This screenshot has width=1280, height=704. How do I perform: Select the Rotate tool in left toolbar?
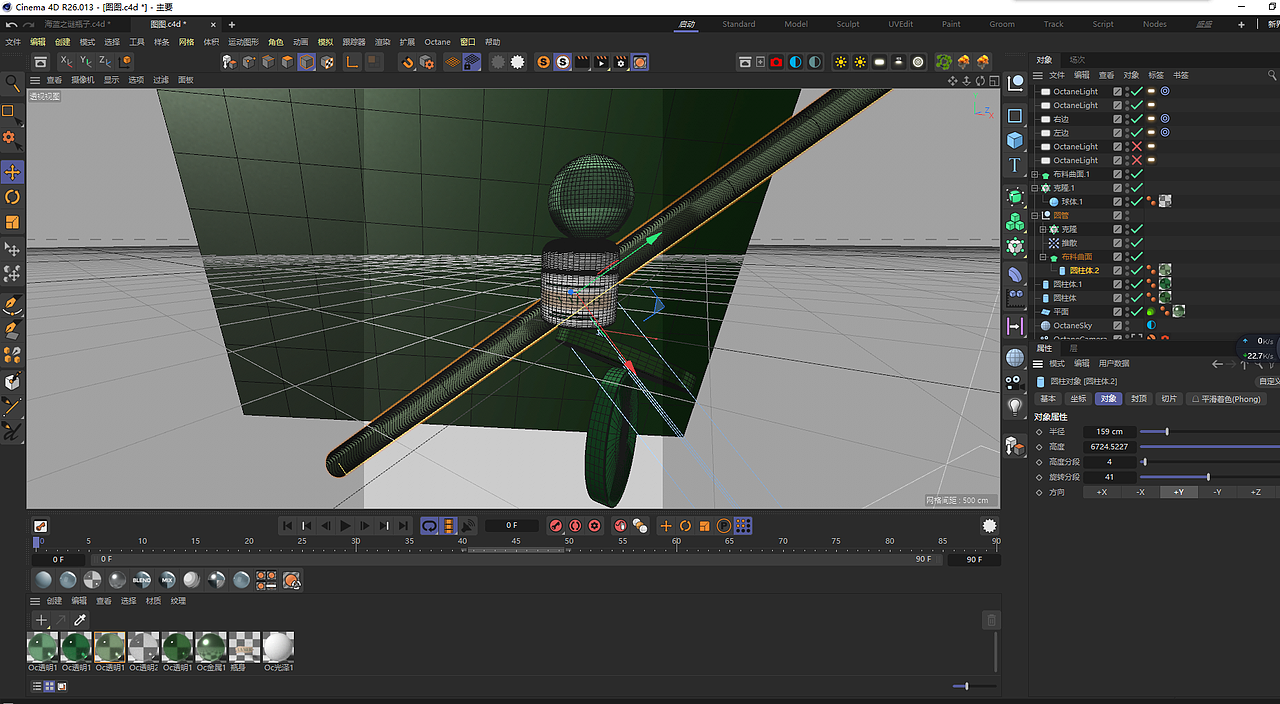coord(12,197)
